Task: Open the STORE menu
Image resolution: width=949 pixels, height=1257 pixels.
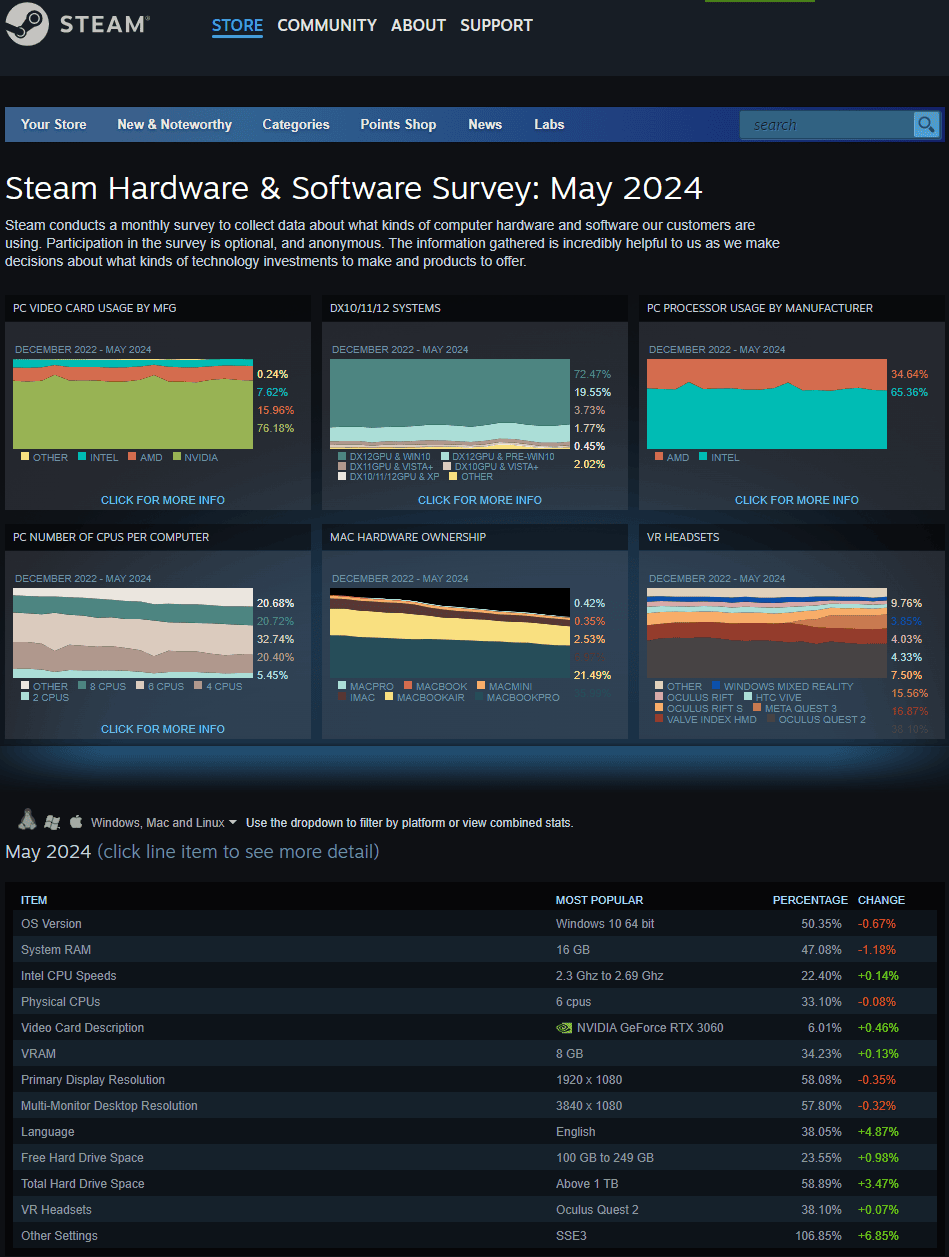Action: (237, 26)
